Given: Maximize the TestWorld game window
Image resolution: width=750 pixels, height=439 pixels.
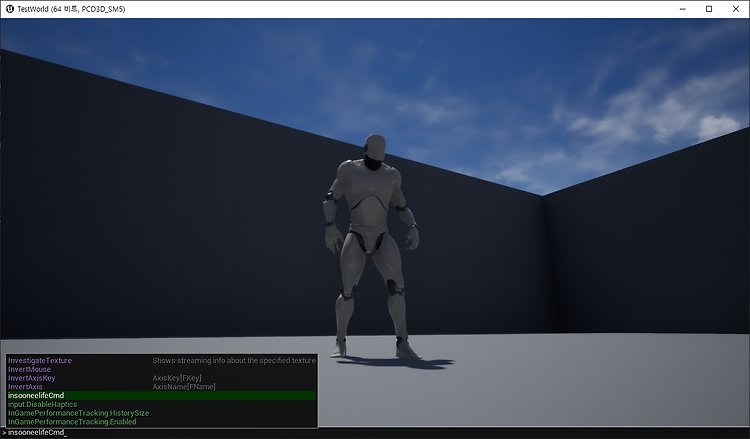Looking at the screenshot, I should 709,9.
